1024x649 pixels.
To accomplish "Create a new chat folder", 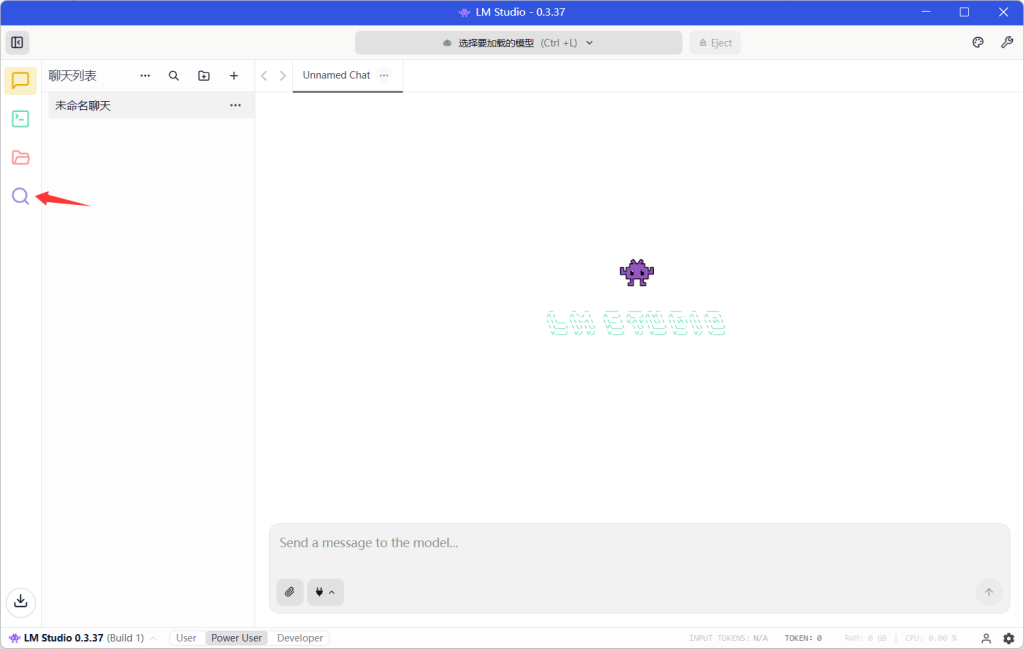I will point(204,76).
